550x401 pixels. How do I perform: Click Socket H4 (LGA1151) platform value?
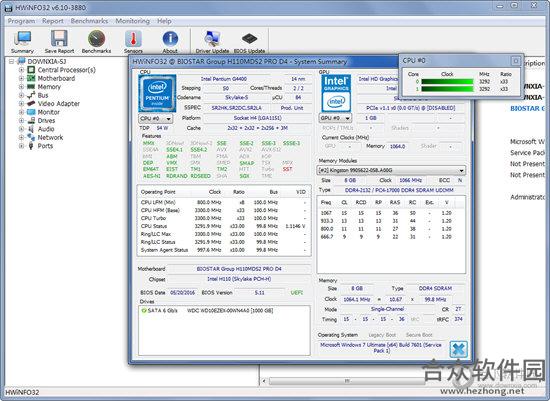click(258, 118)
